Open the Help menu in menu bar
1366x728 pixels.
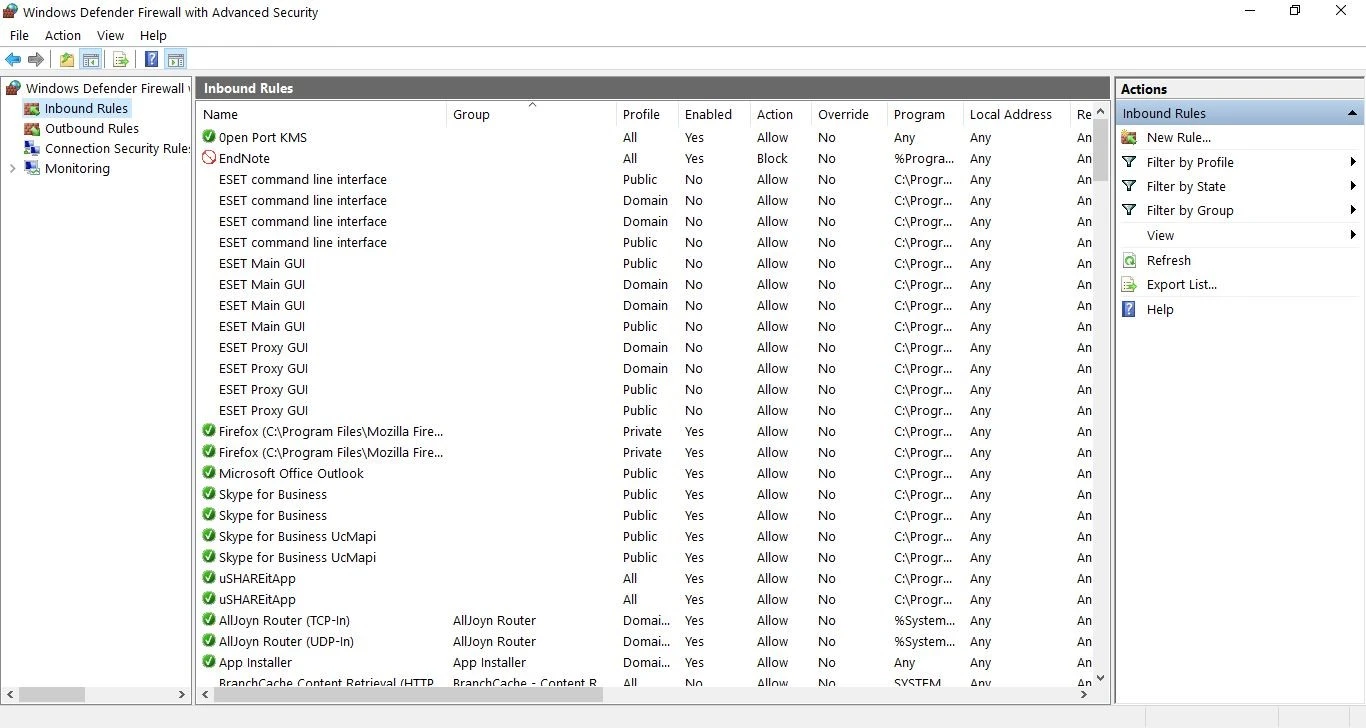pyautogui.click(x=153, y=35)
